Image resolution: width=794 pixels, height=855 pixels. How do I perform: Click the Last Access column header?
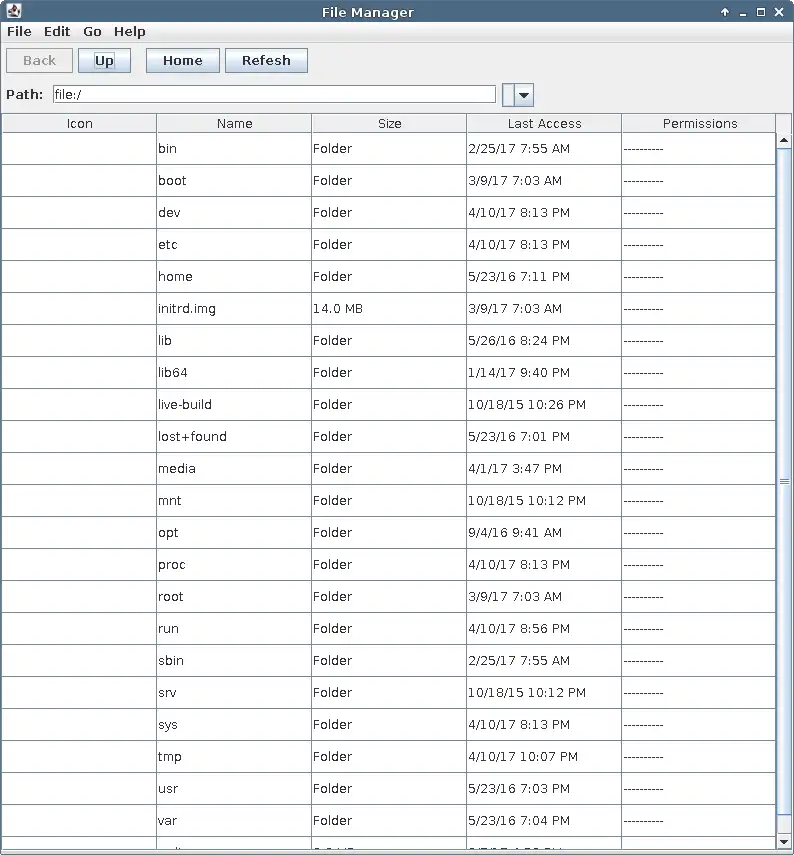tap(544, 124)
